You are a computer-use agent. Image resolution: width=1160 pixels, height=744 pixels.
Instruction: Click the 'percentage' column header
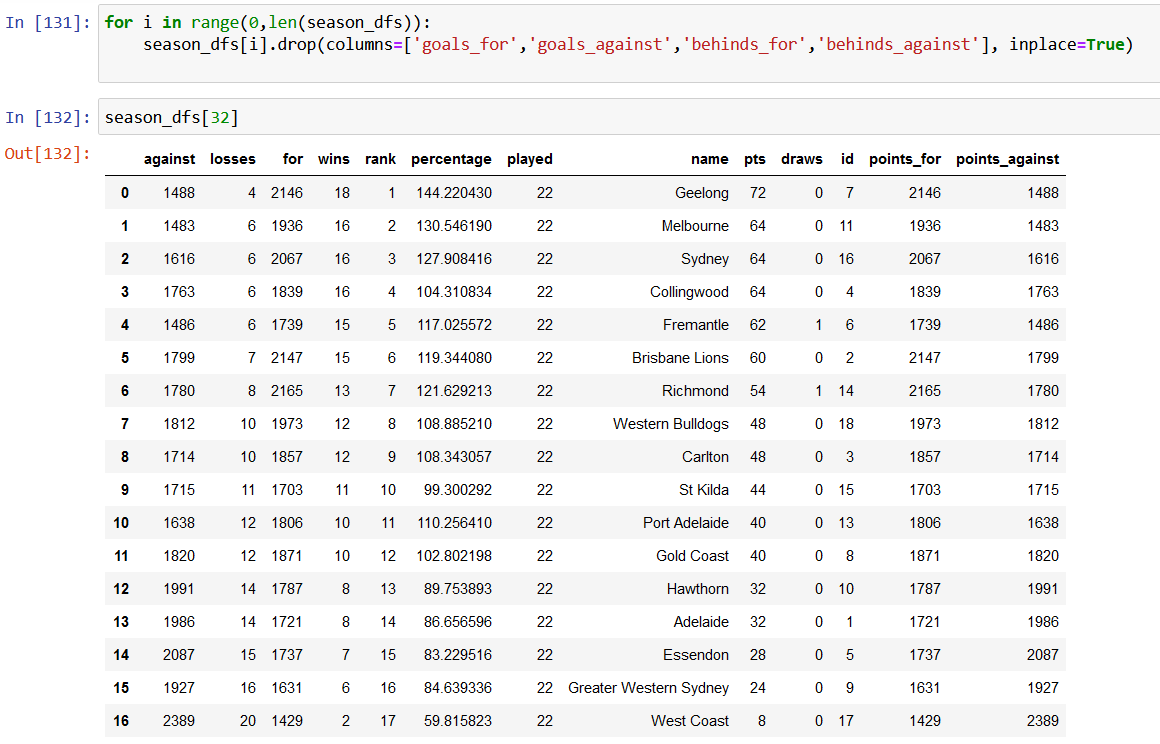click(x=451, y=159)
